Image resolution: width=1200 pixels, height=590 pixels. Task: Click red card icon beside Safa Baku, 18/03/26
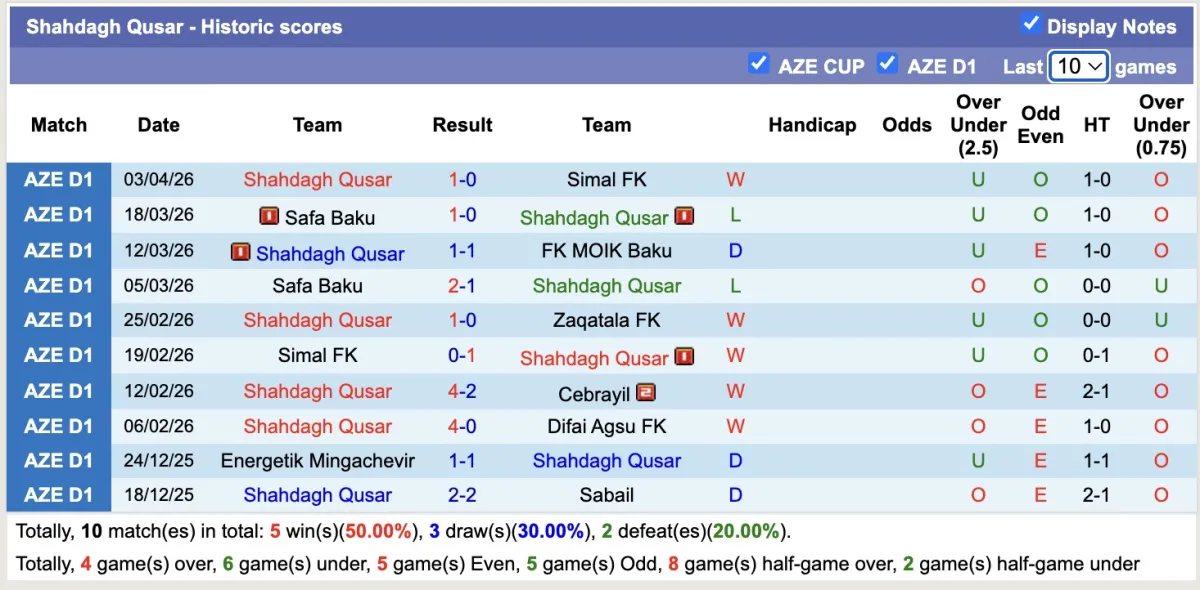[x=269, y=216]
